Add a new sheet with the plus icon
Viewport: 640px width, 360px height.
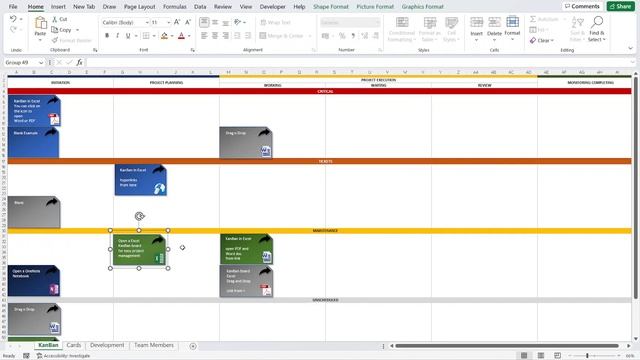point(193,346)
